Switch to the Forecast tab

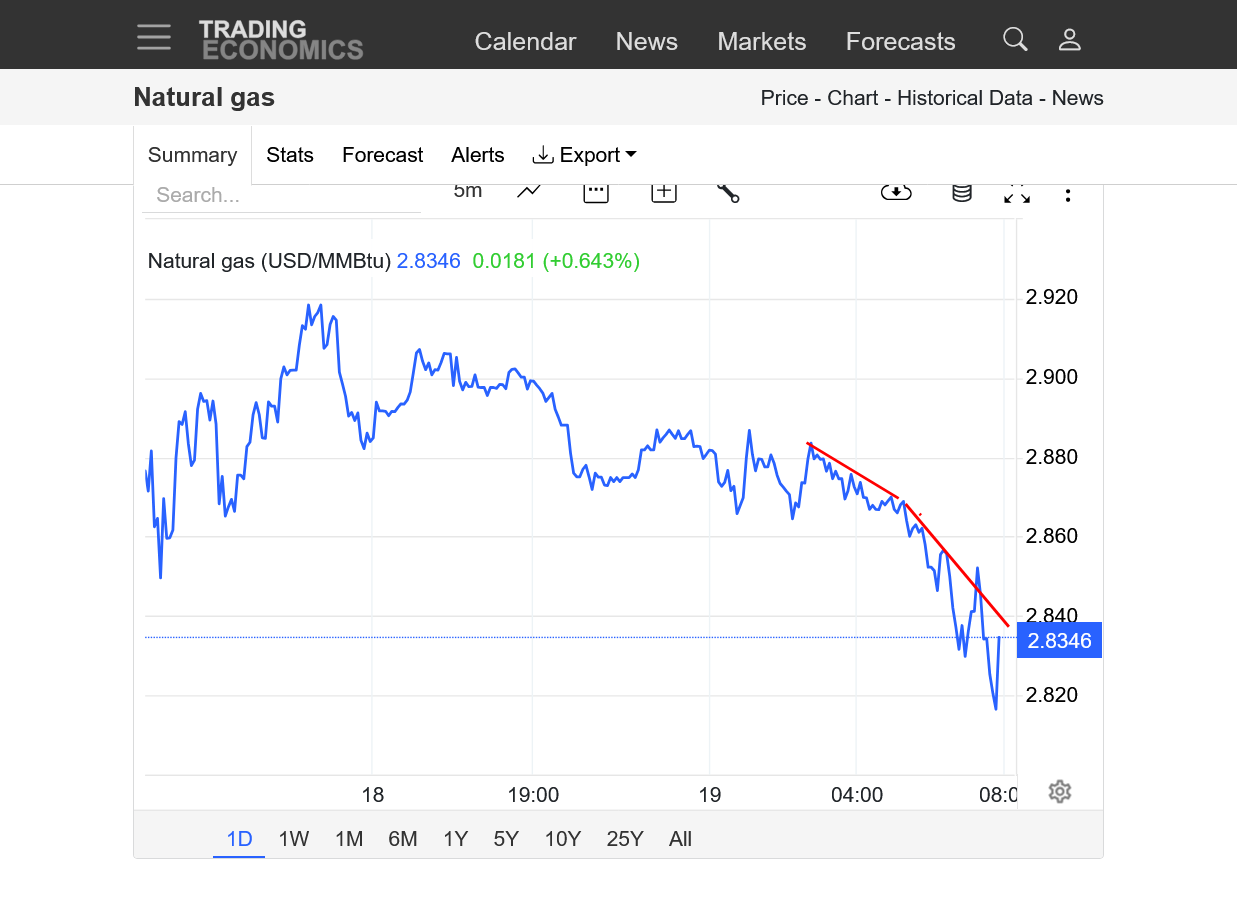coord(382,155)
